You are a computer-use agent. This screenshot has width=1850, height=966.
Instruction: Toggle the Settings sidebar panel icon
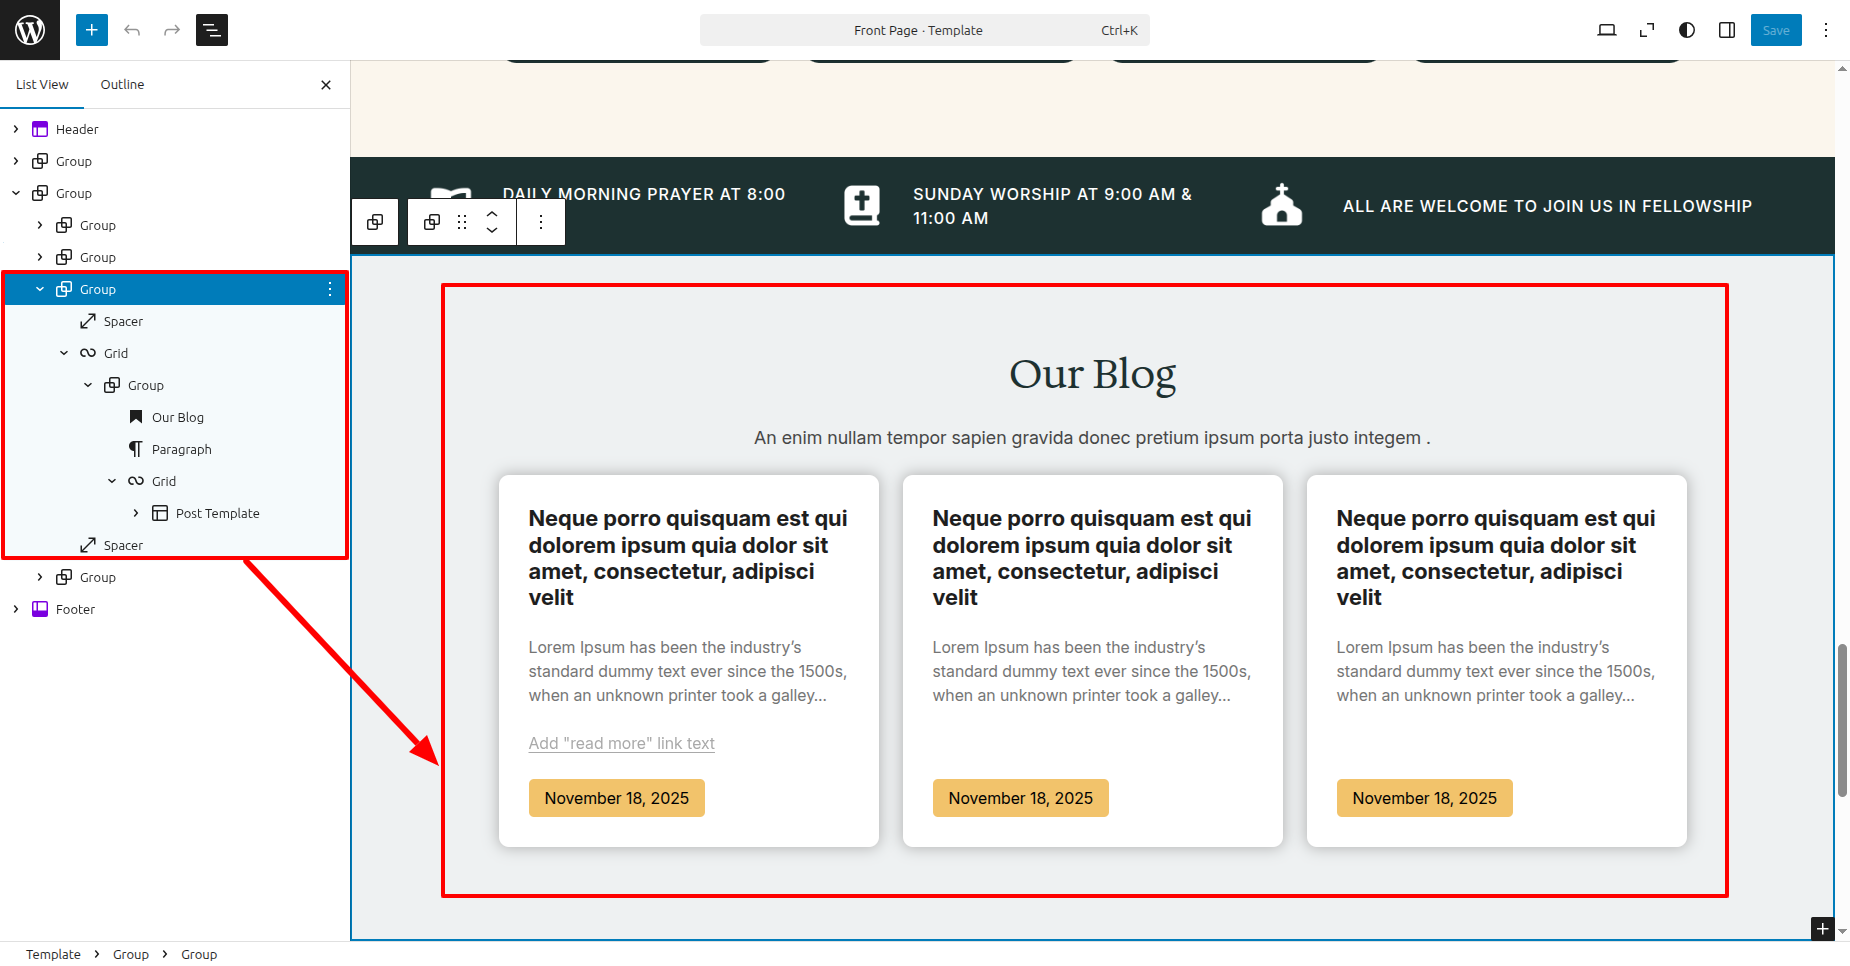pos(1727,30)
